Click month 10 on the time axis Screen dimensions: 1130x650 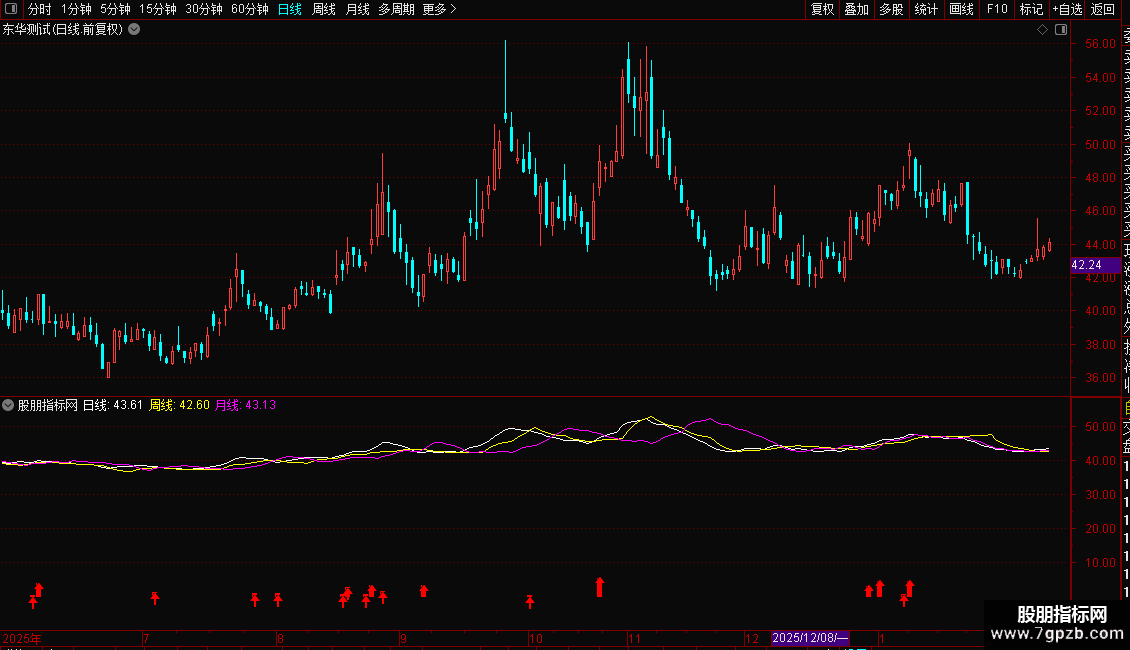tap(535, 638)
